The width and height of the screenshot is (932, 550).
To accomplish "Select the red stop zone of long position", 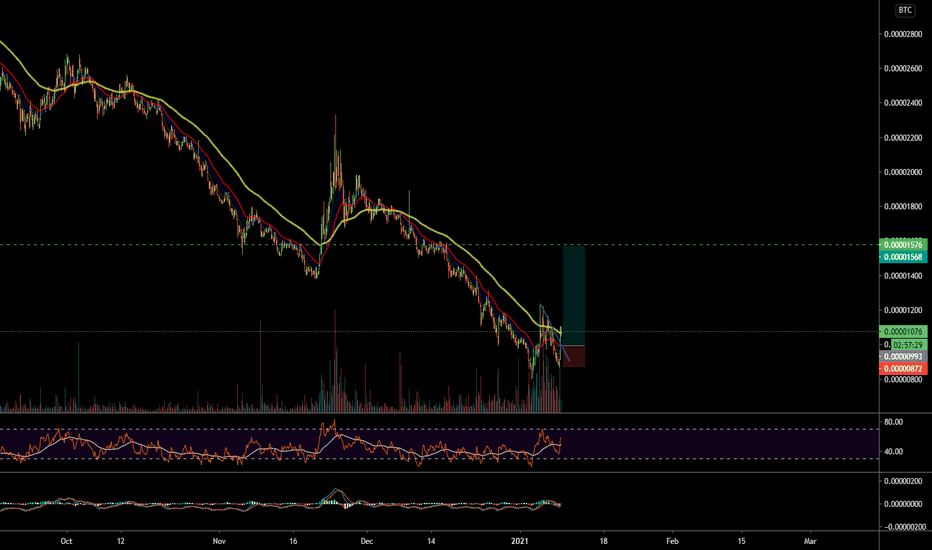I will [574, 356].
